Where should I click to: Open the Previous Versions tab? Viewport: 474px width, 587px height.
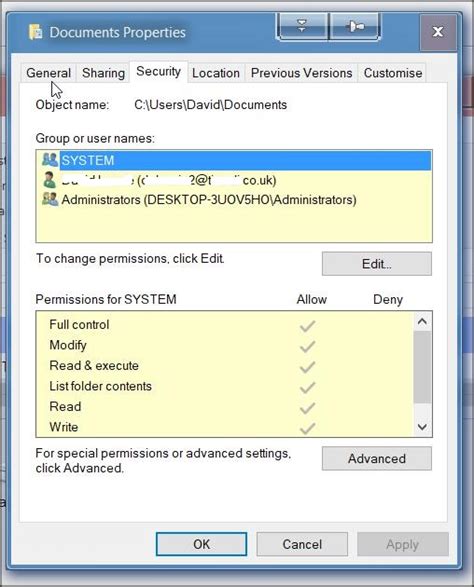pyautogui.click(x=301, y=73)
